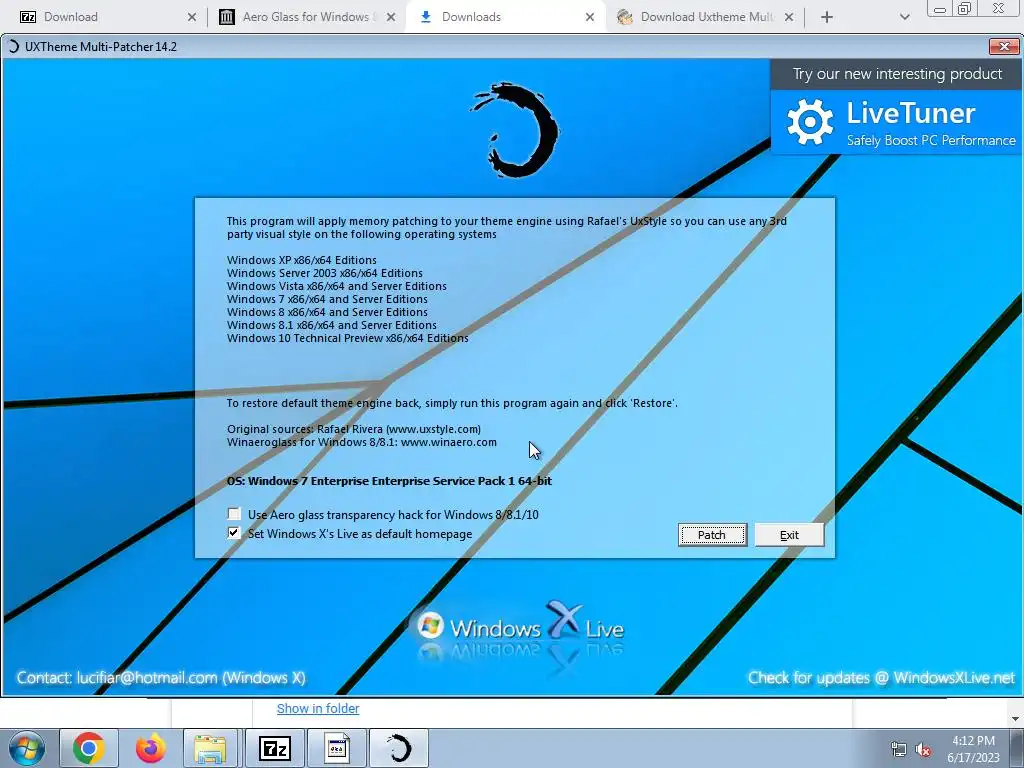Click the OS: Windows 7 Enterprise text
Screen dimensions: 1024x768
click(389, 481)
